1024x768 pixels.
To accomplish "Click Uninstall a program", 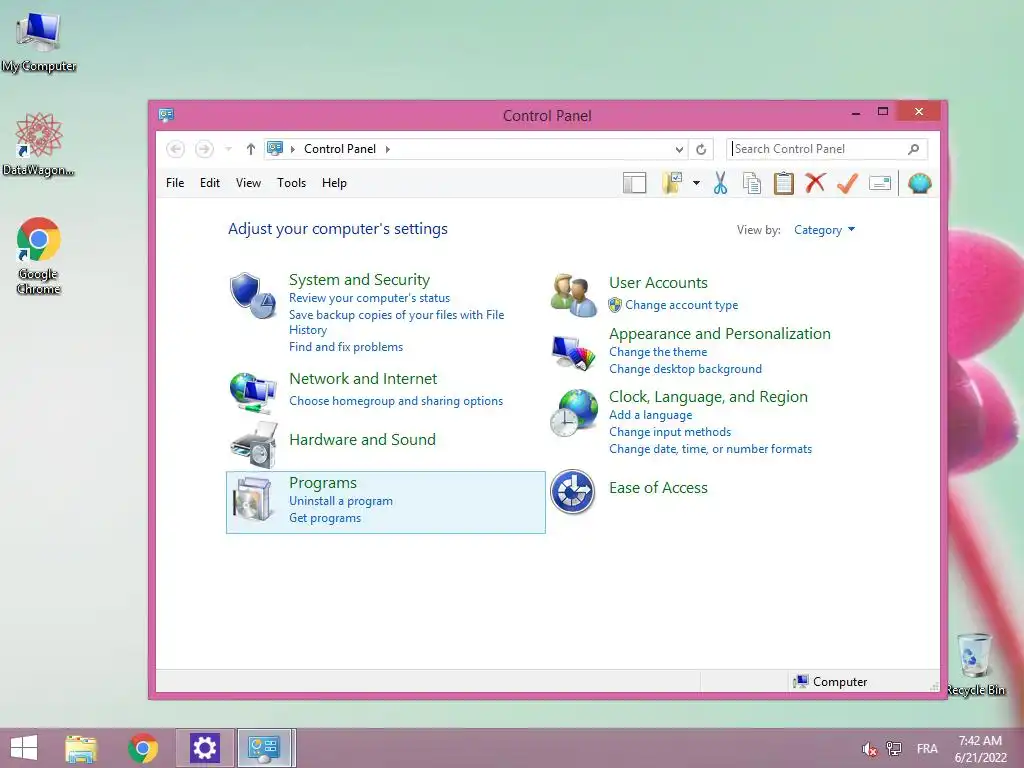I will (x=341, y=501).
